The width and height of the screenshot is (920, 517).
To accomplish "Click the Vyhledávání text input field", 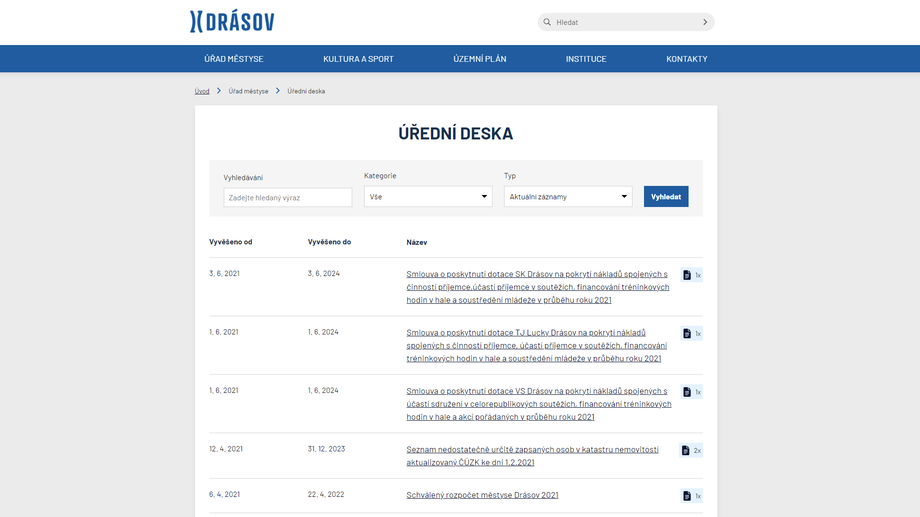I will tap(288, 198).
